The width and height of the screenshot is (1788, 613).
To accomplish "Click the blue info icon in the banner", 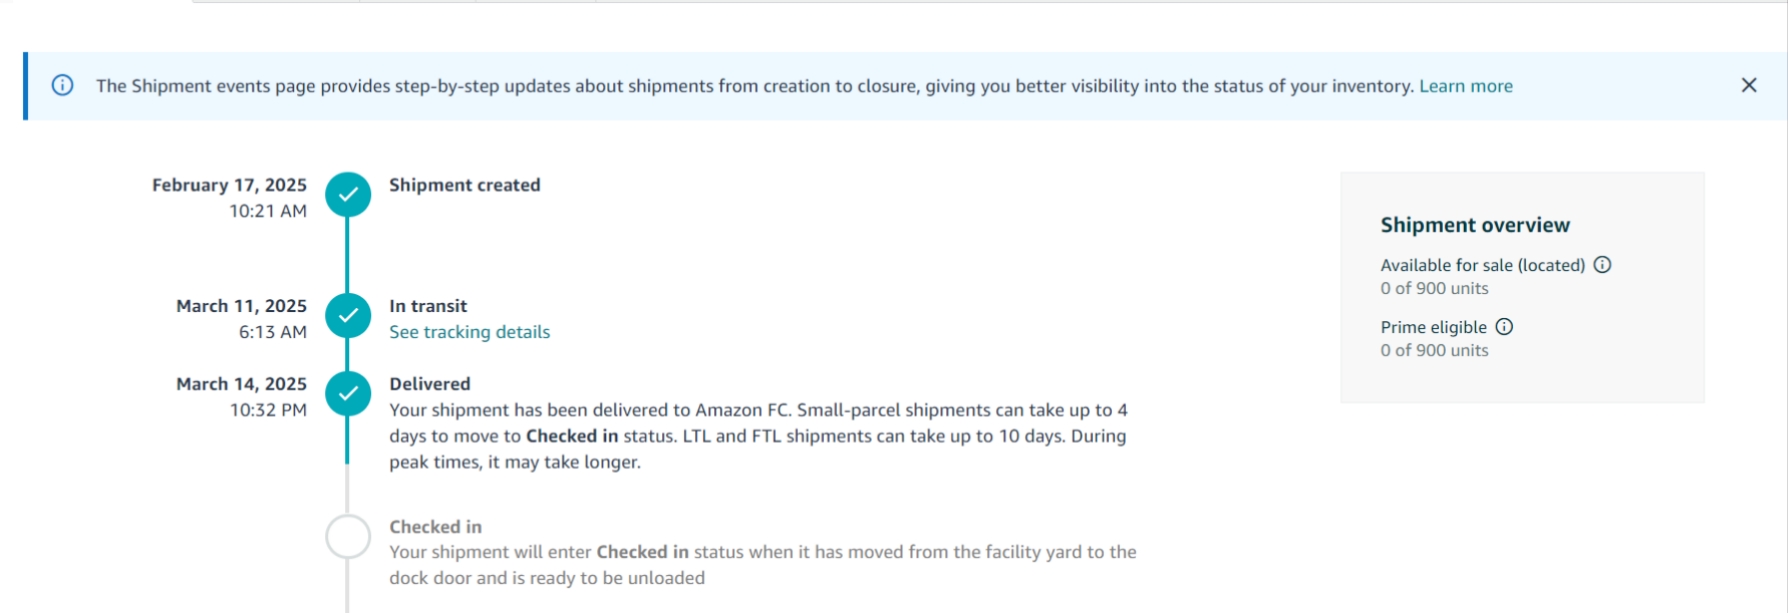I will [x=62, y=86].
